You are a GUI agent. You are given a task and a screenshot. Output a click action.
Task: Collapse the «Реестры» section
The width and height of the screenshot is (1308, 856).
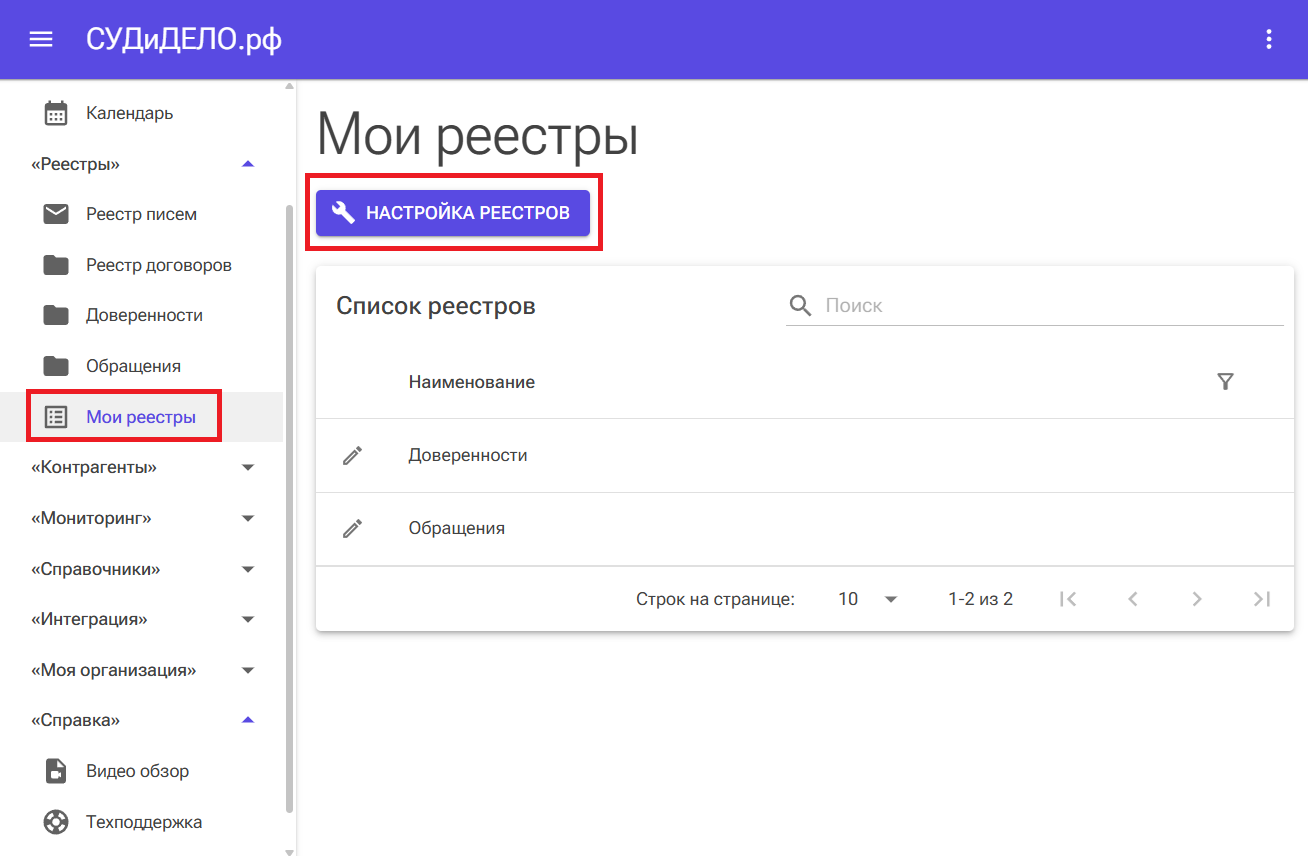(248, 164)
